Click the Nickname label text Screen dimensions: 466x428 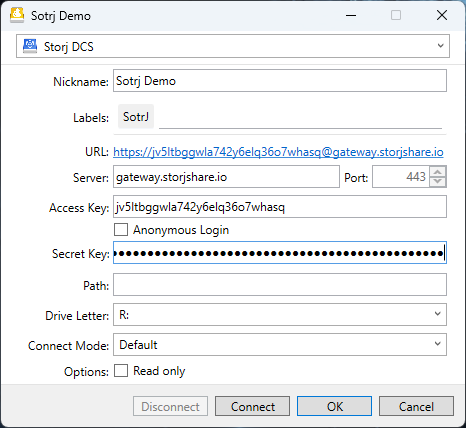(x=81, y=82)
